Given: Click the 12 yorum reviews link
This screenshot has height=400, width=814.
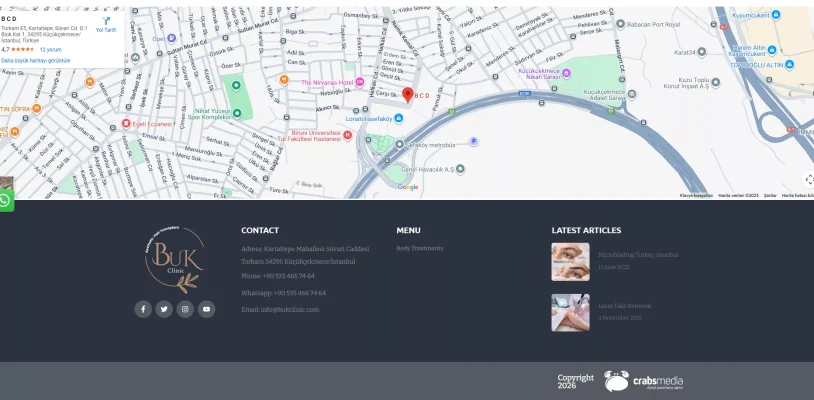Looking at the screenshot, I should (x=51, y=49).
